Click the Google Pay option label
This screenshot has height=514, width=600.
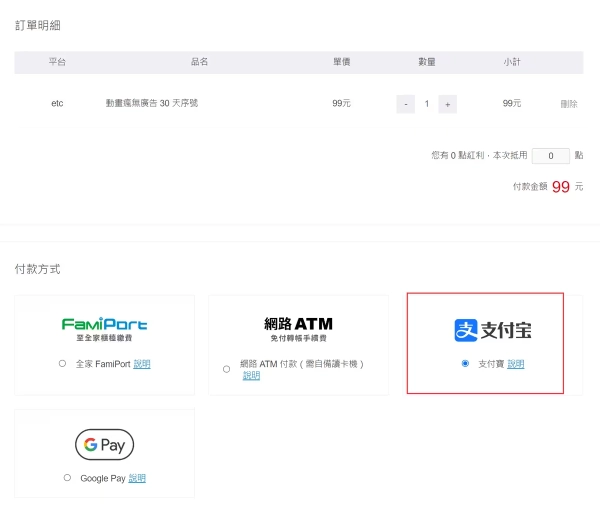[102, 478]
